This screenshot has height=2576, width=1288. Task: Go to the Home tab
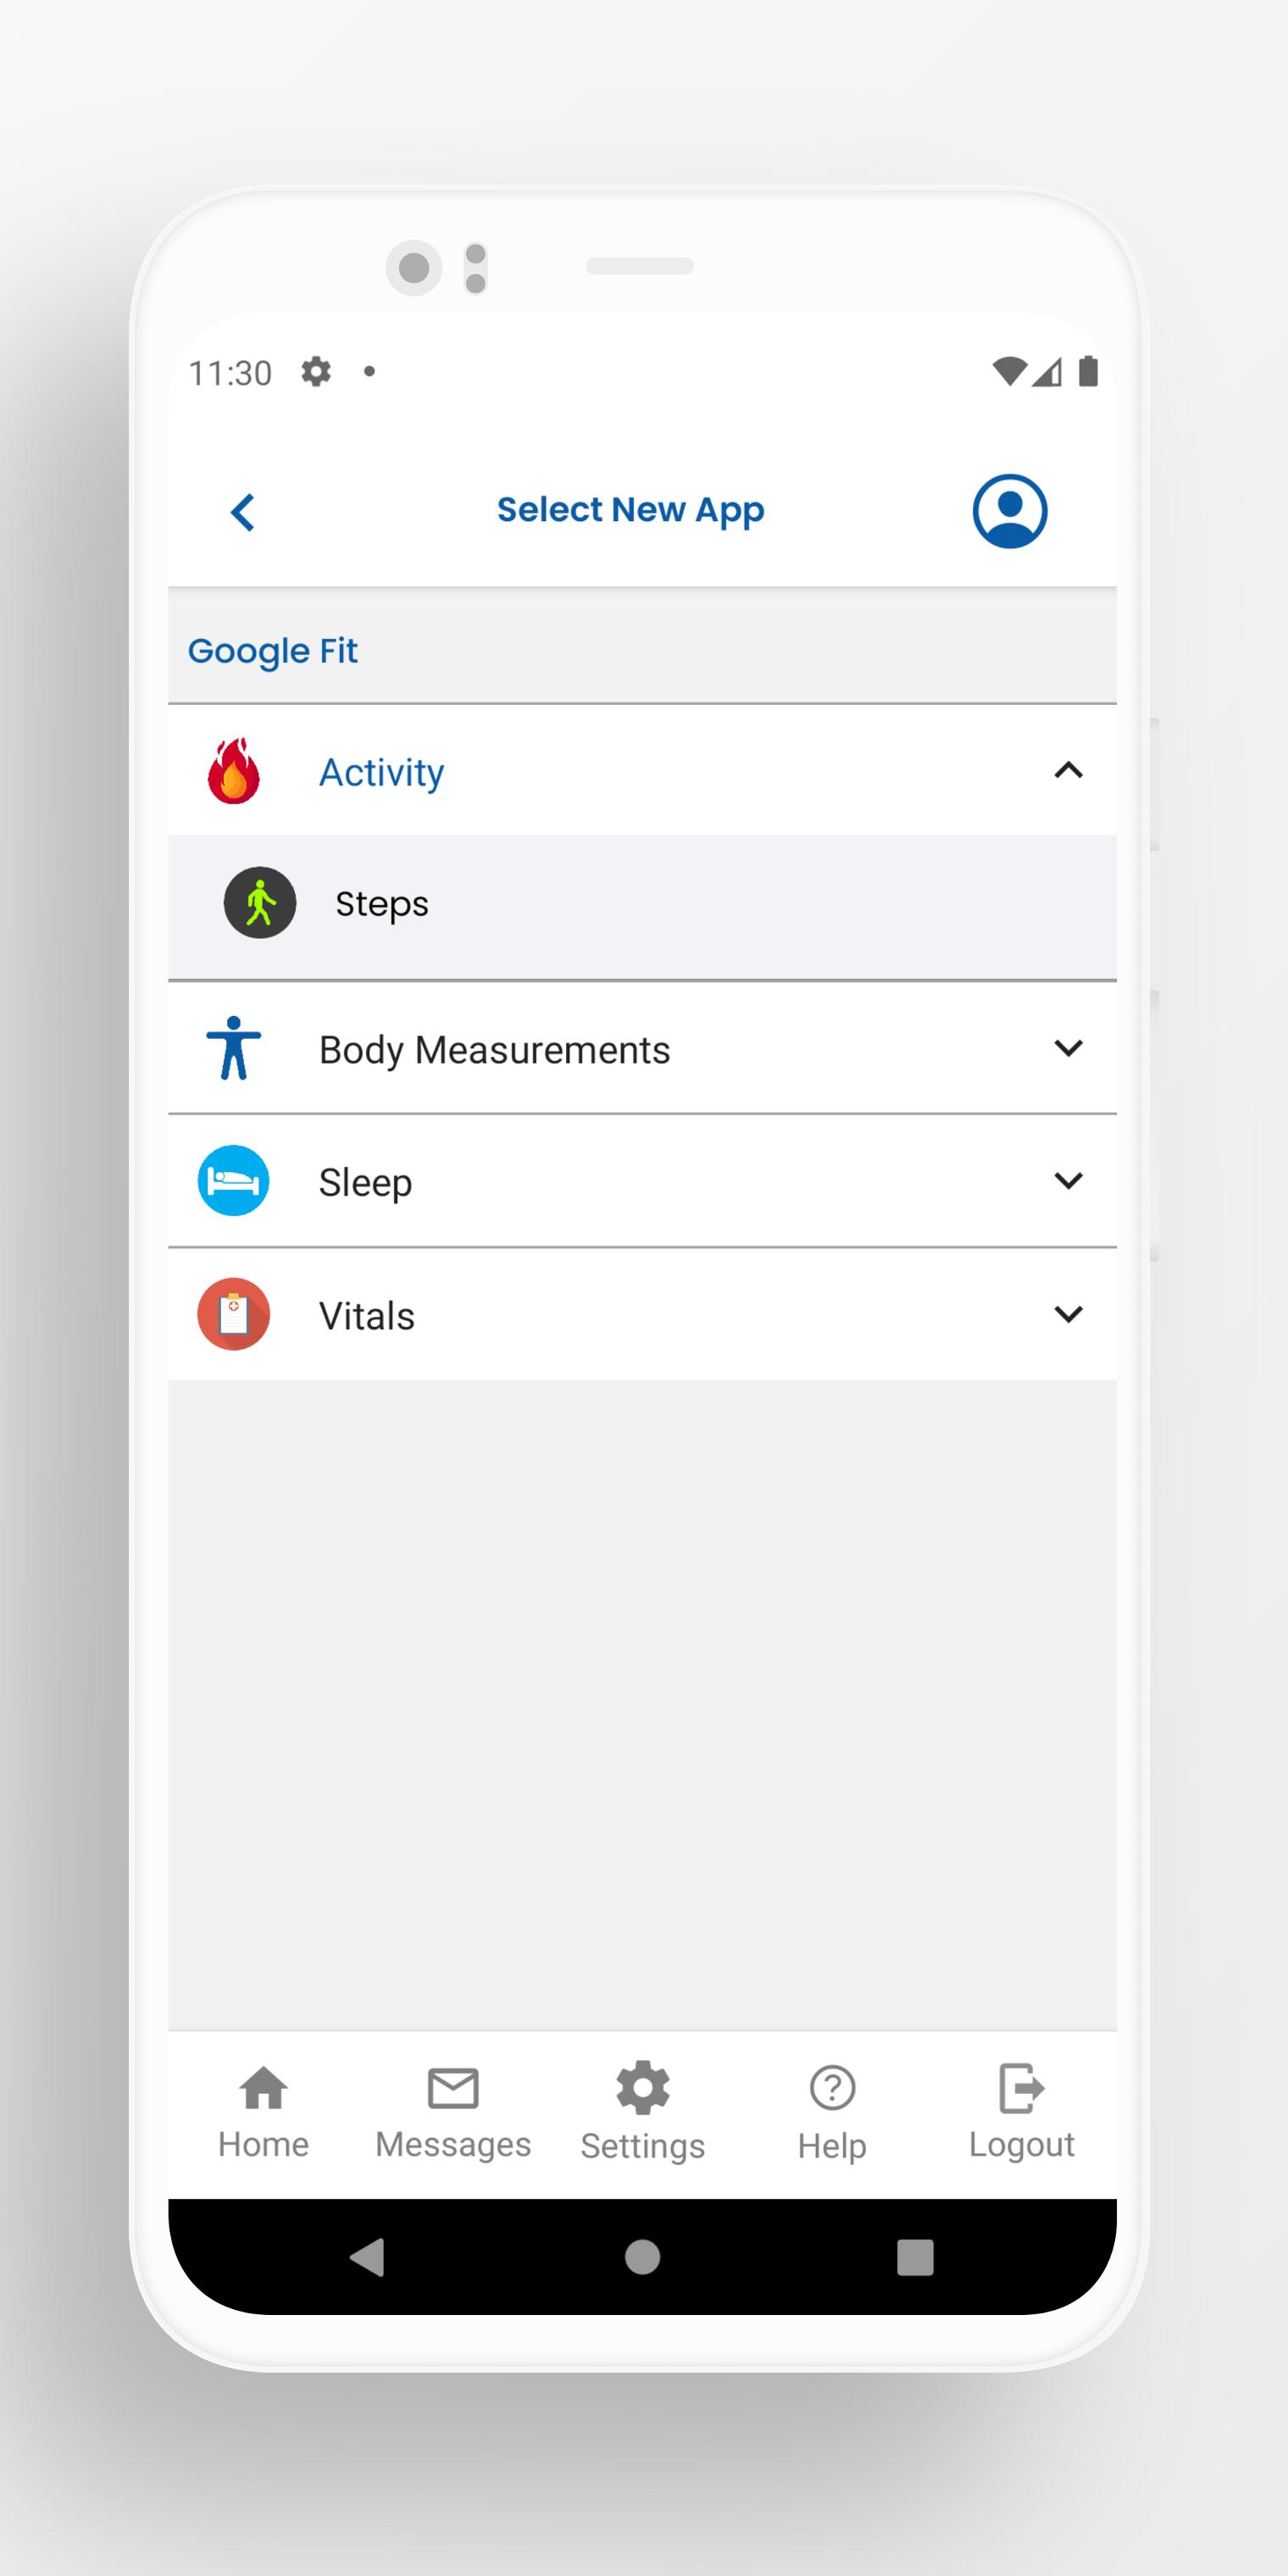pyautogui.click(x=264, y=2112)
